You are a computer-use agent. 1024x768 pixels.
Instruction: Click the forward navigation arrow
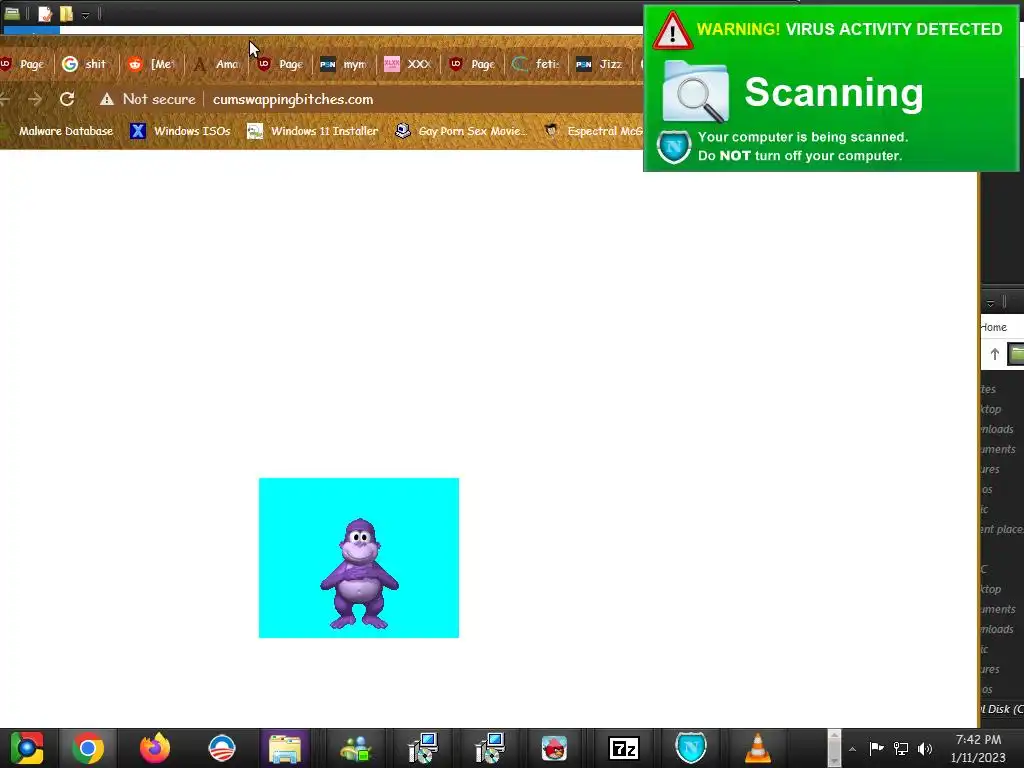click(35, 99)
